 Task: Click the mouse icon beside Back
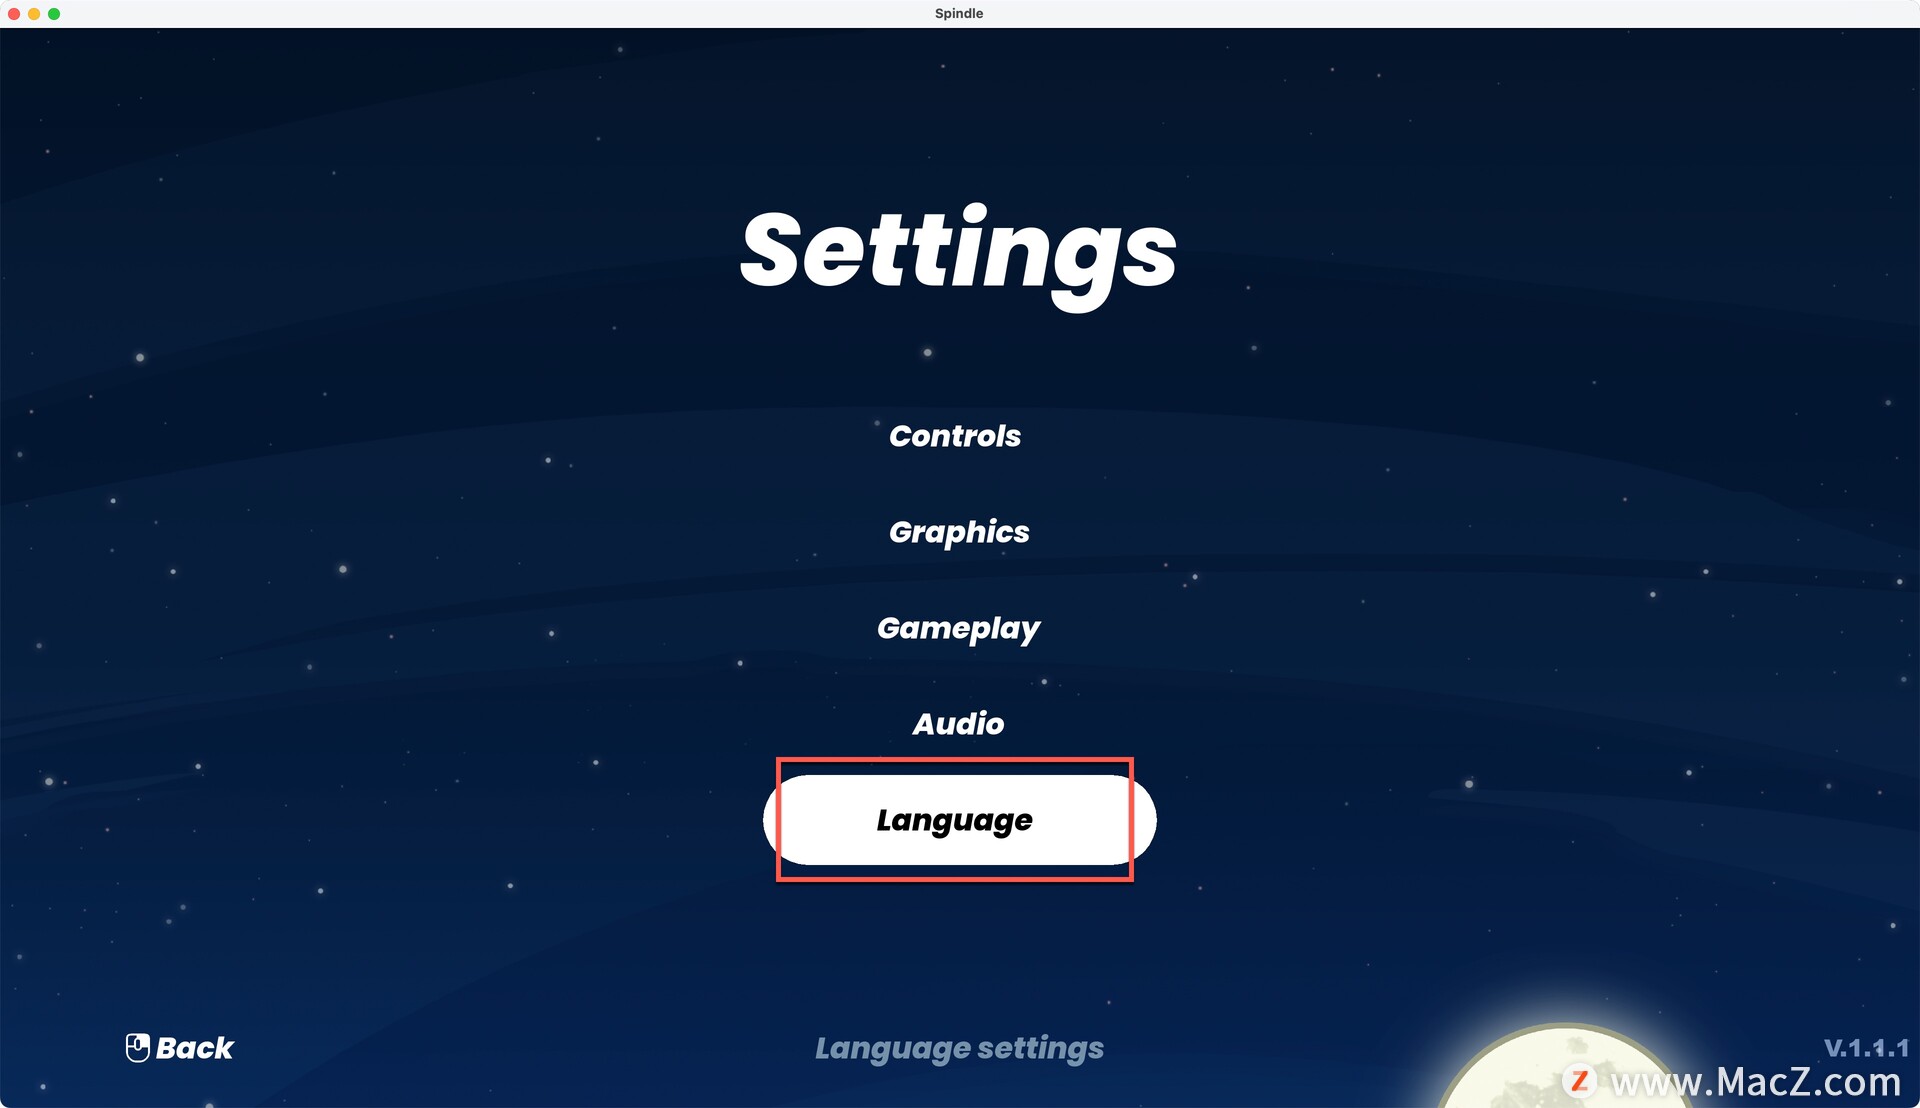(x=137, y=1047)
